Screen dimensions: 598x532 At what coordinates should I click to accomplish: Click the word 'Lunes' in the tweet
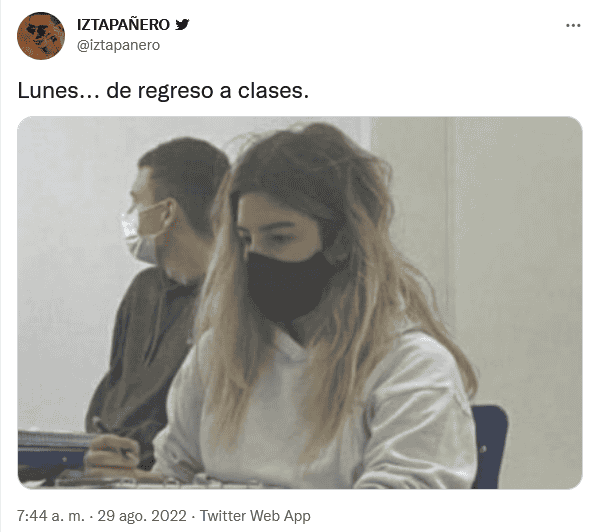[48, 91]
